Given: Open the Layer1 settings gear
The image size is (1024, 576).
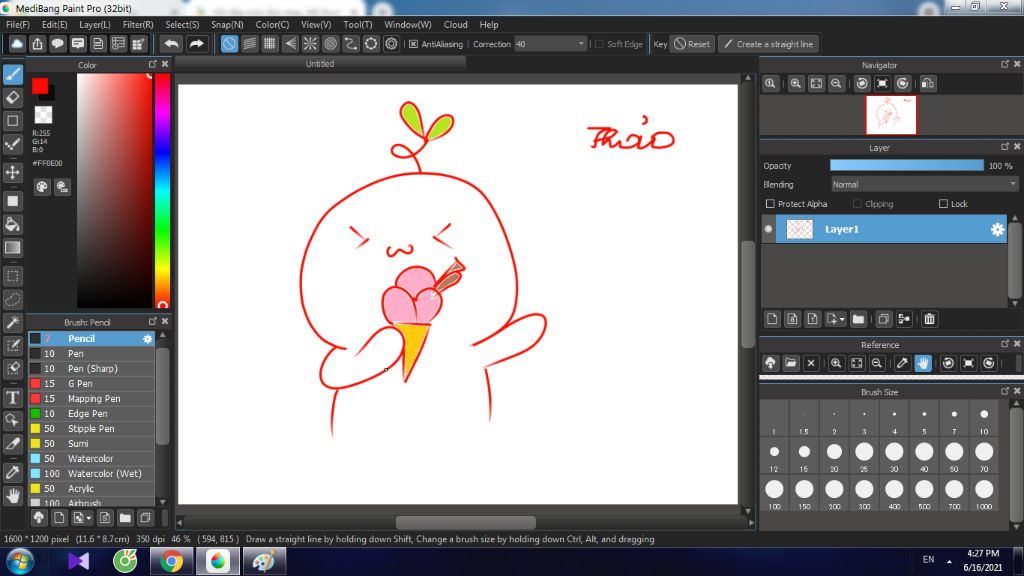Looking at the screenshot, I should 997,229.
